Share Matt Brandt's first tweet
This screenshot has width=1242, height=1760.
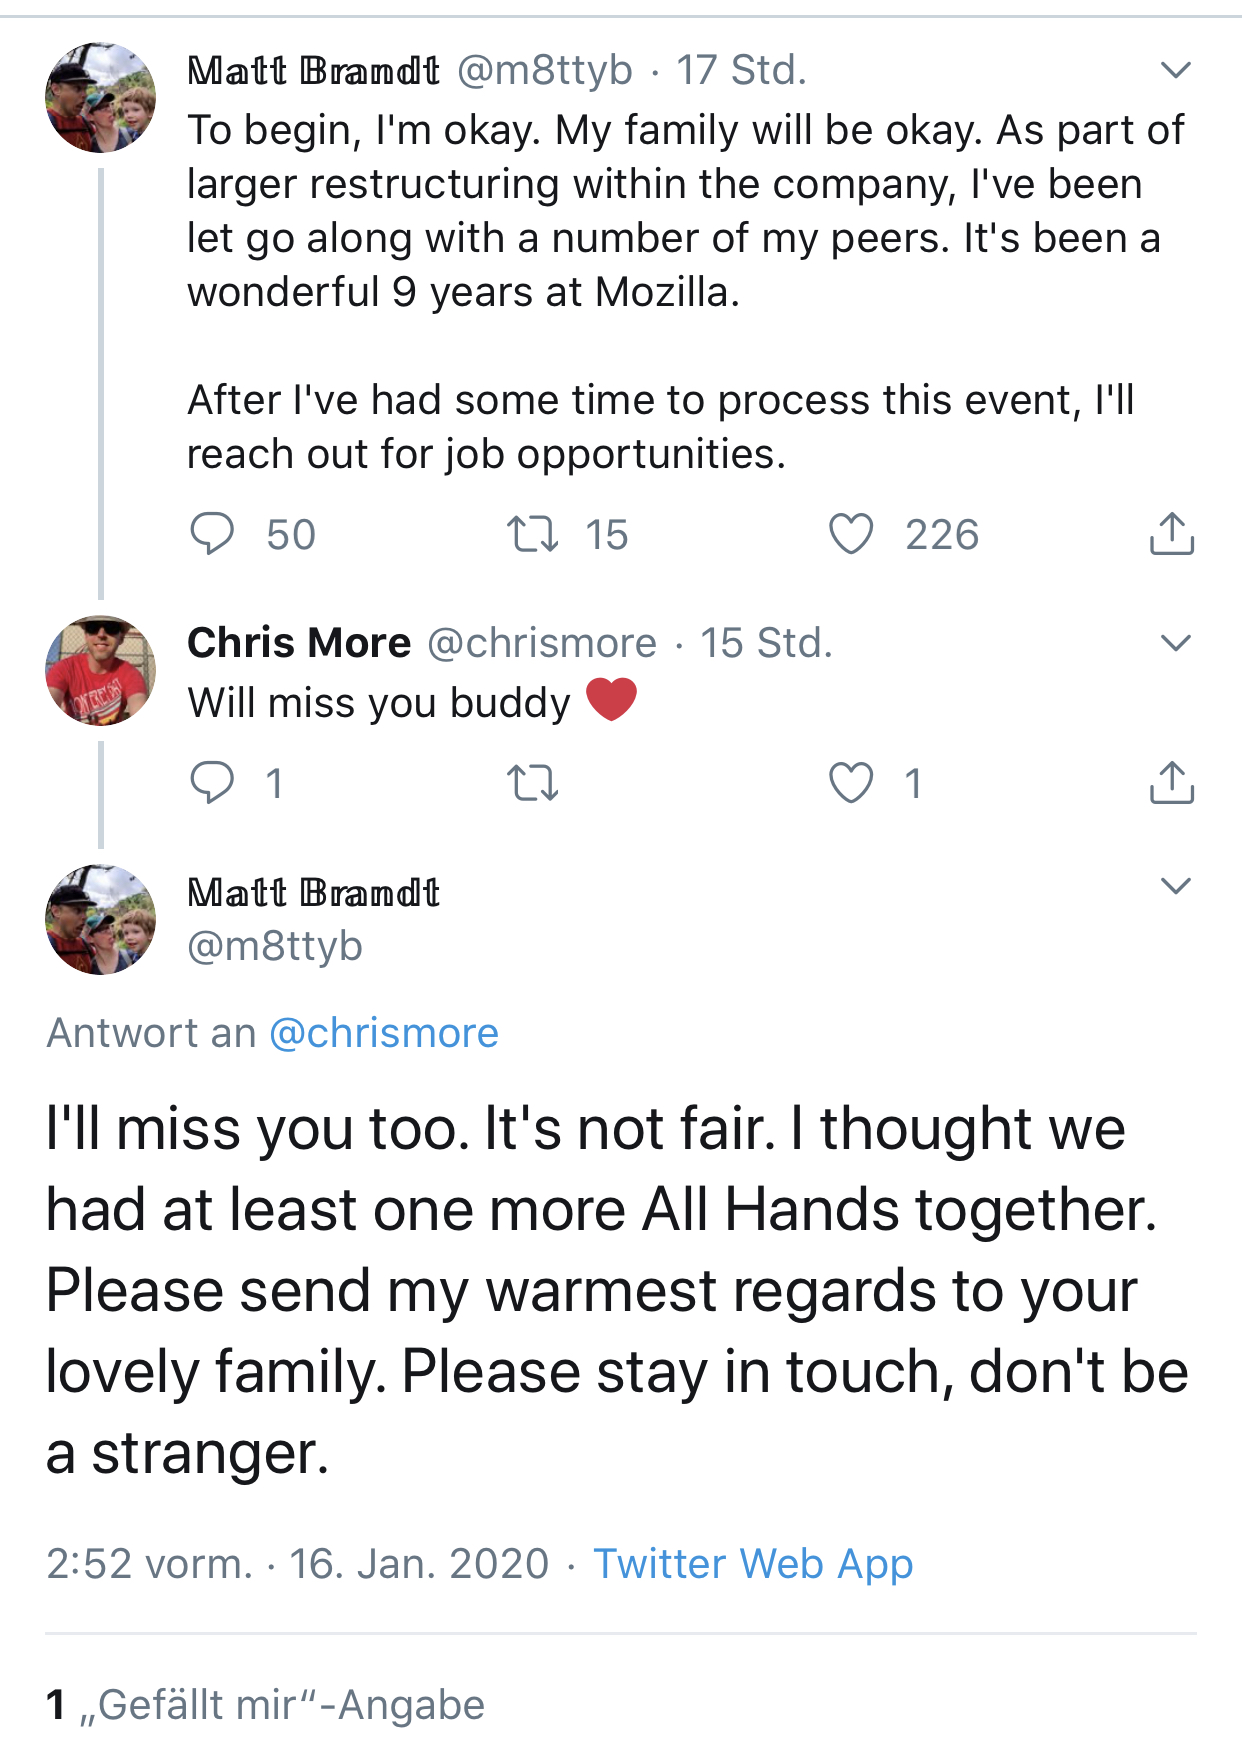pyautogui.click(x=1171, y=534)
